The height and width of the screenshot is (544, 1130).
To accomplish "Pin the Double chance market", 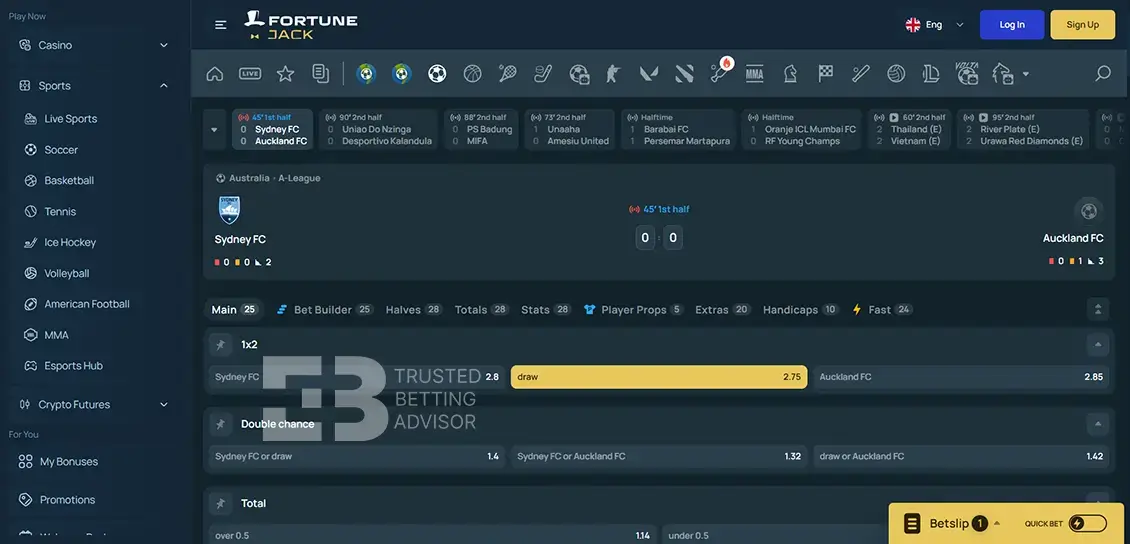I will click(220, 424).
